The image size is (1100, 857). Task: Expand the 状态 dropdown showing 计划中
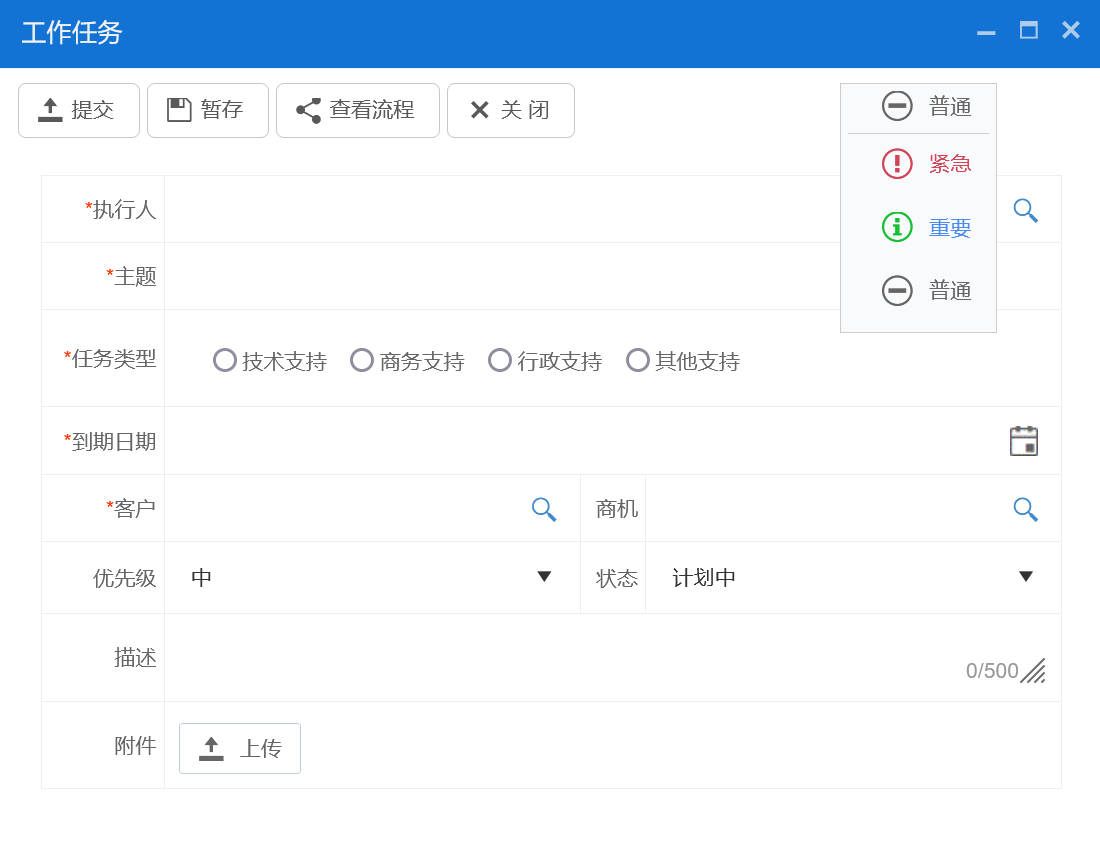(x=852, y=578)
